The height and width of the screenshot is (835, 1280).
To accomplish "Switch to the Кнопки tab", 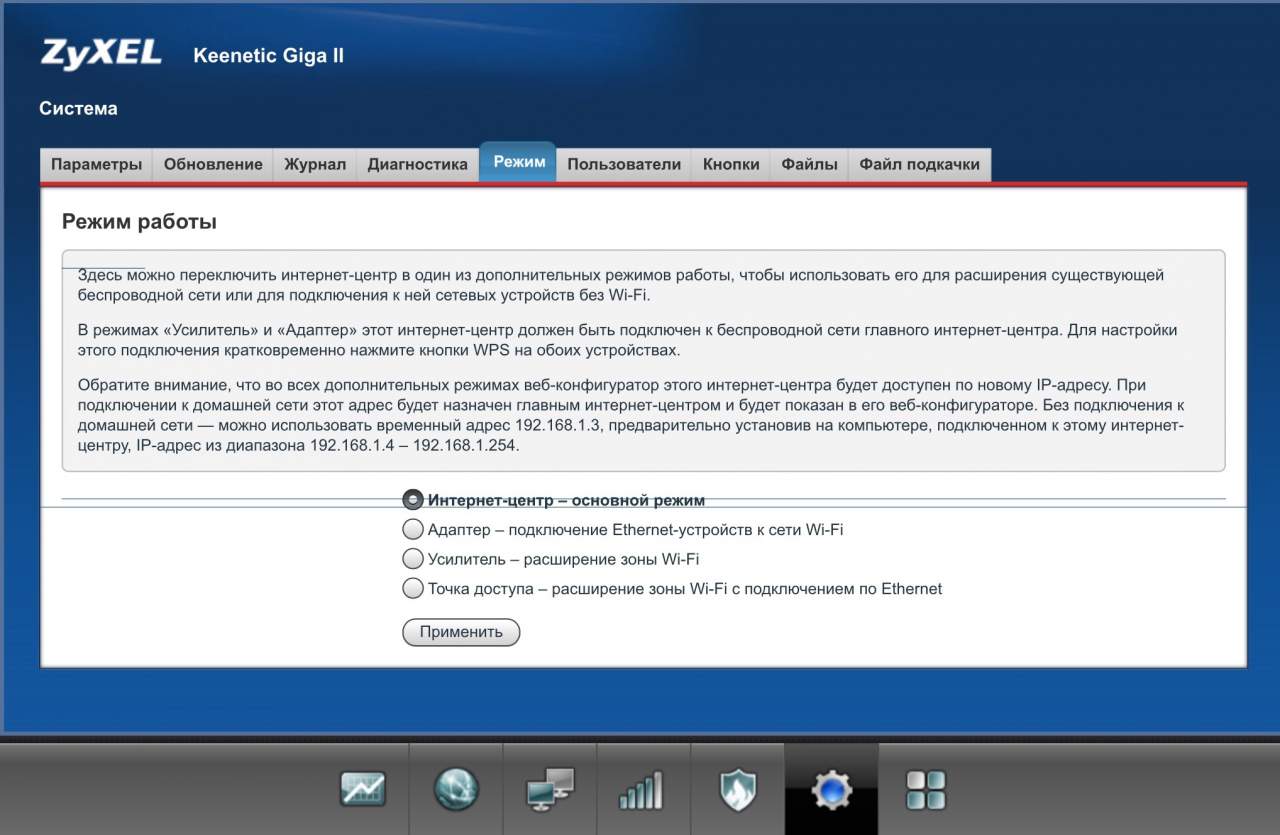I will 731,165.
